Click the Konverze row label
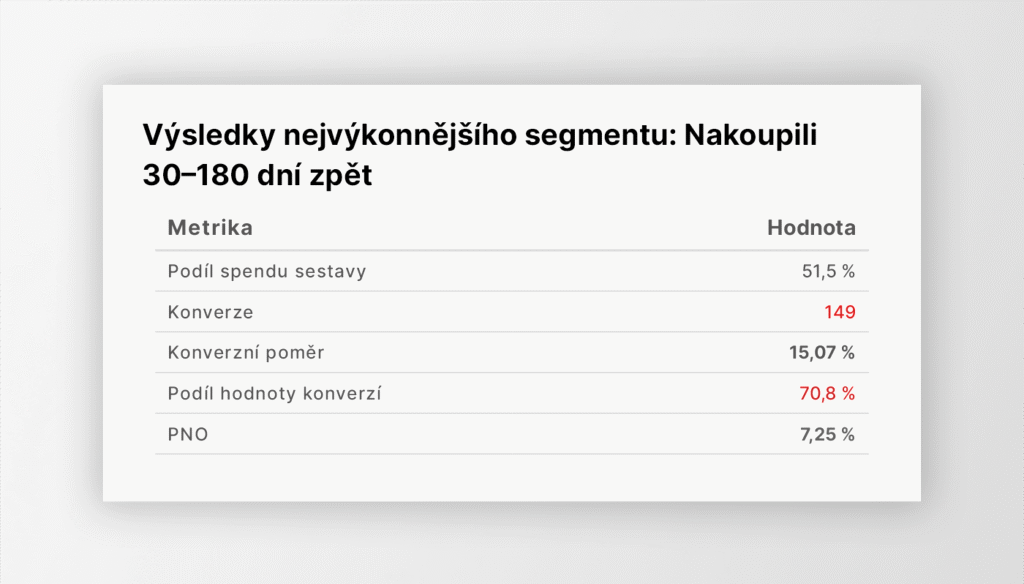This screenshot has width=1024, height=584. click(210, 312)
